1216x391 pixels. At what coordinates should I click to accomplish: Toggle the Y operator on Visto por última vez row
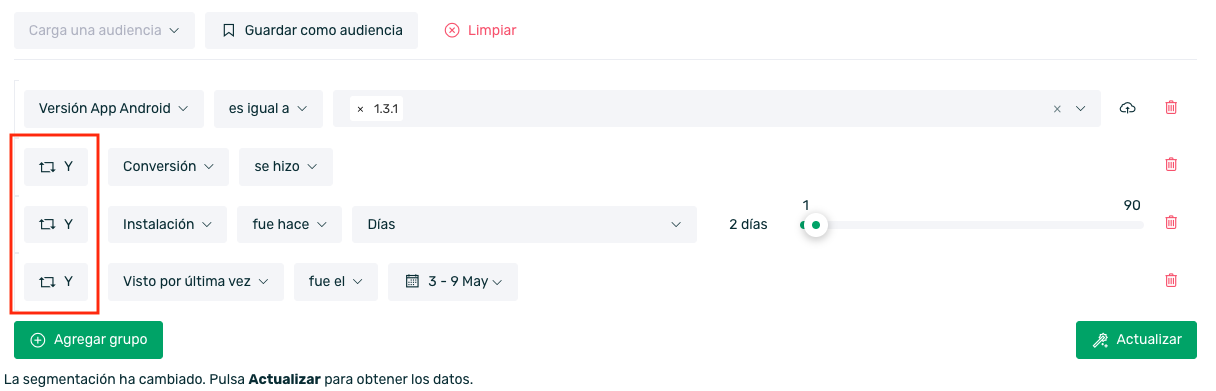pos(56,282)
